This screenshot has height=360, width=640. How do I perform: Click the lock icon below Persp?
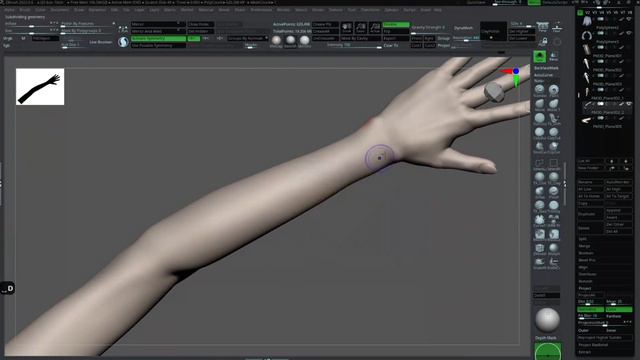543,41
